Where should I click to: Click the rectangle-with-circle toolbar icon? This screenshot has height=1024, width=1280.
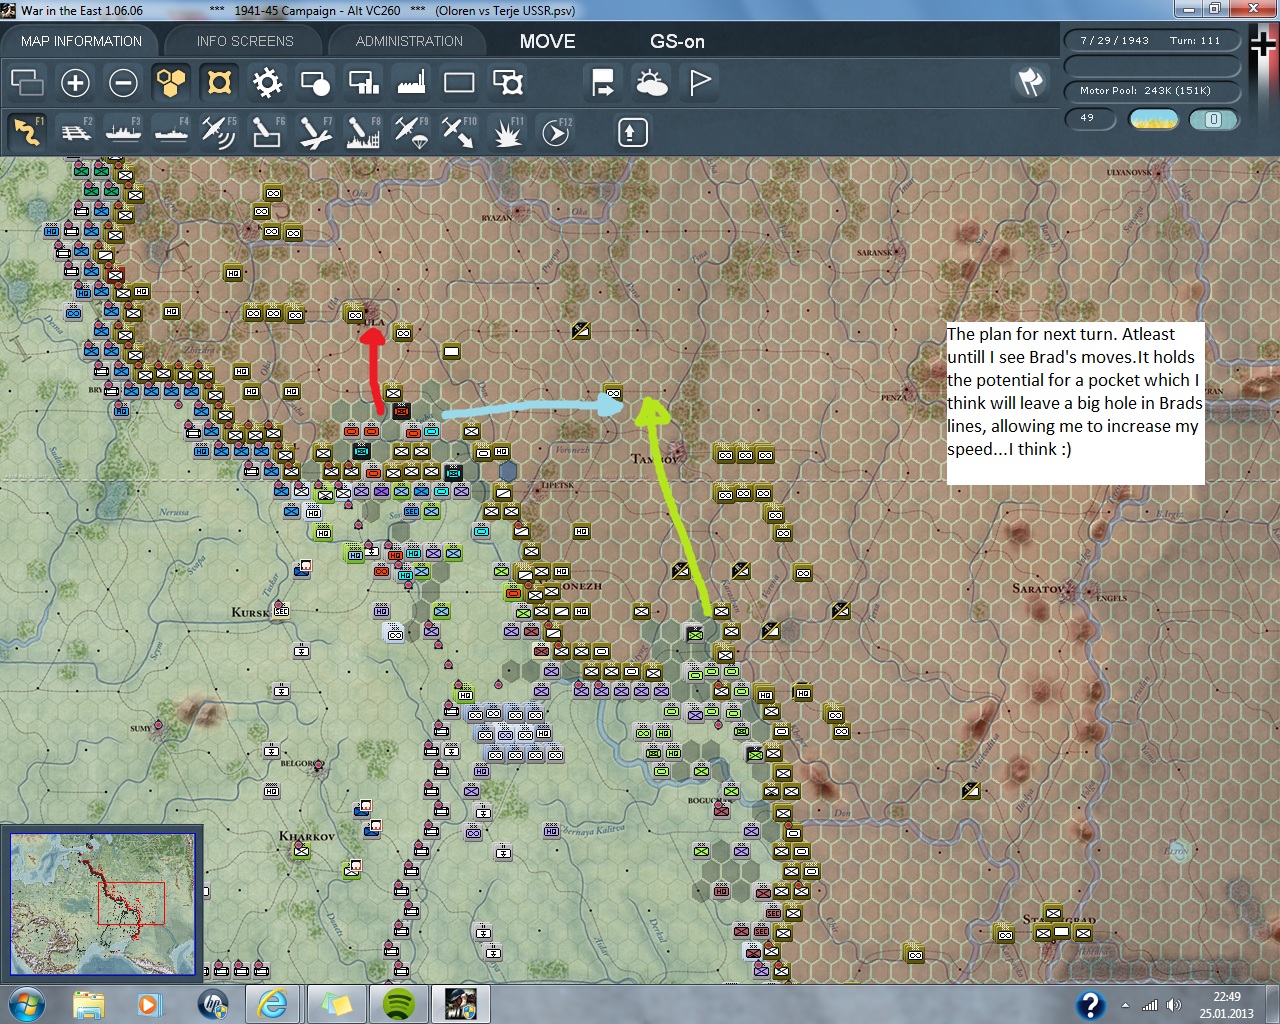point(315,83)
